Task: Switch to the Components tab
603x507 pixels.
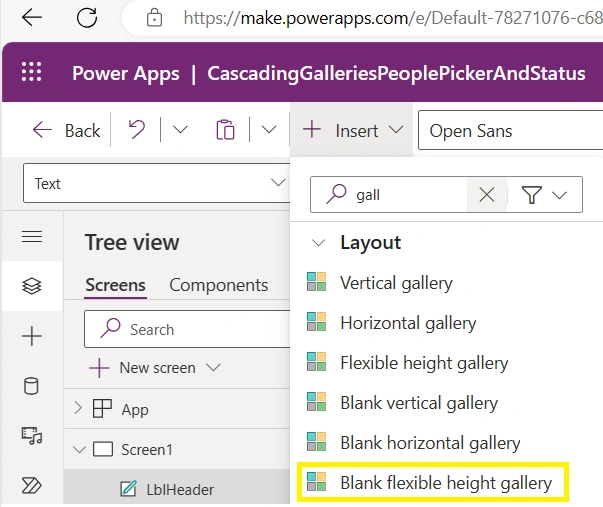Action: tap(218, 285)
